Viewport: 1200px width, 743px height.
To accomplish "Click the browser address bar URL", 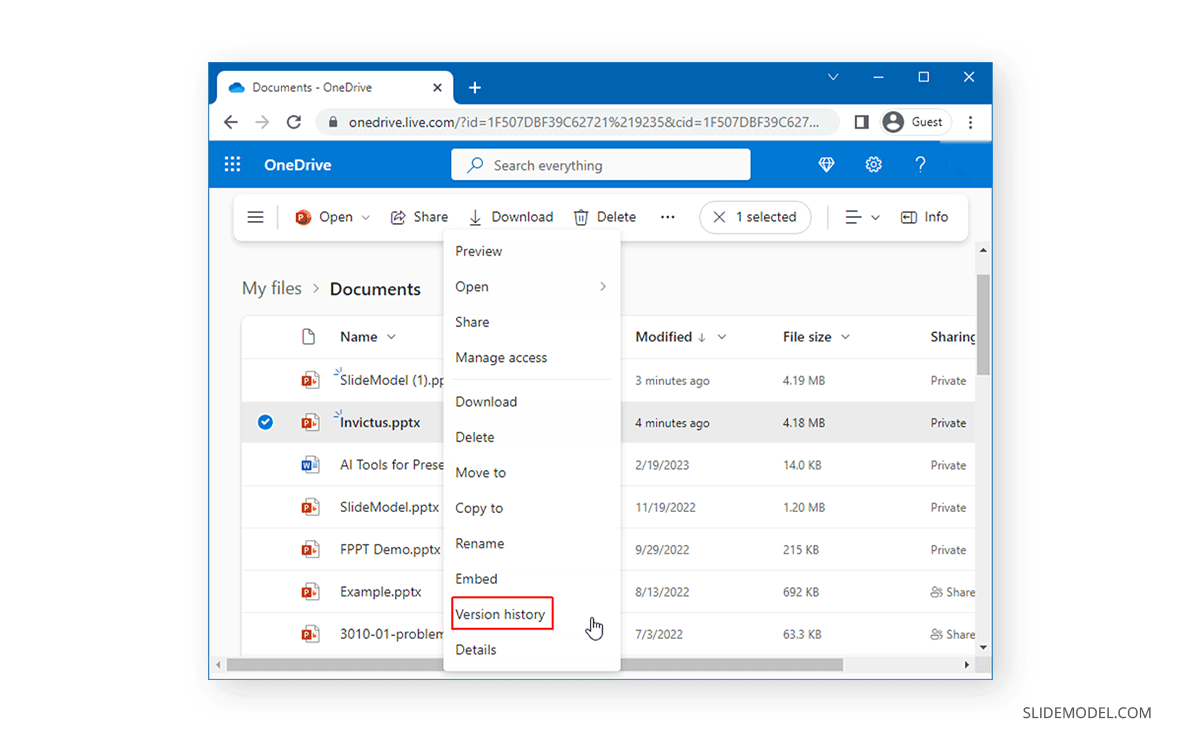I will pos(584,122).
